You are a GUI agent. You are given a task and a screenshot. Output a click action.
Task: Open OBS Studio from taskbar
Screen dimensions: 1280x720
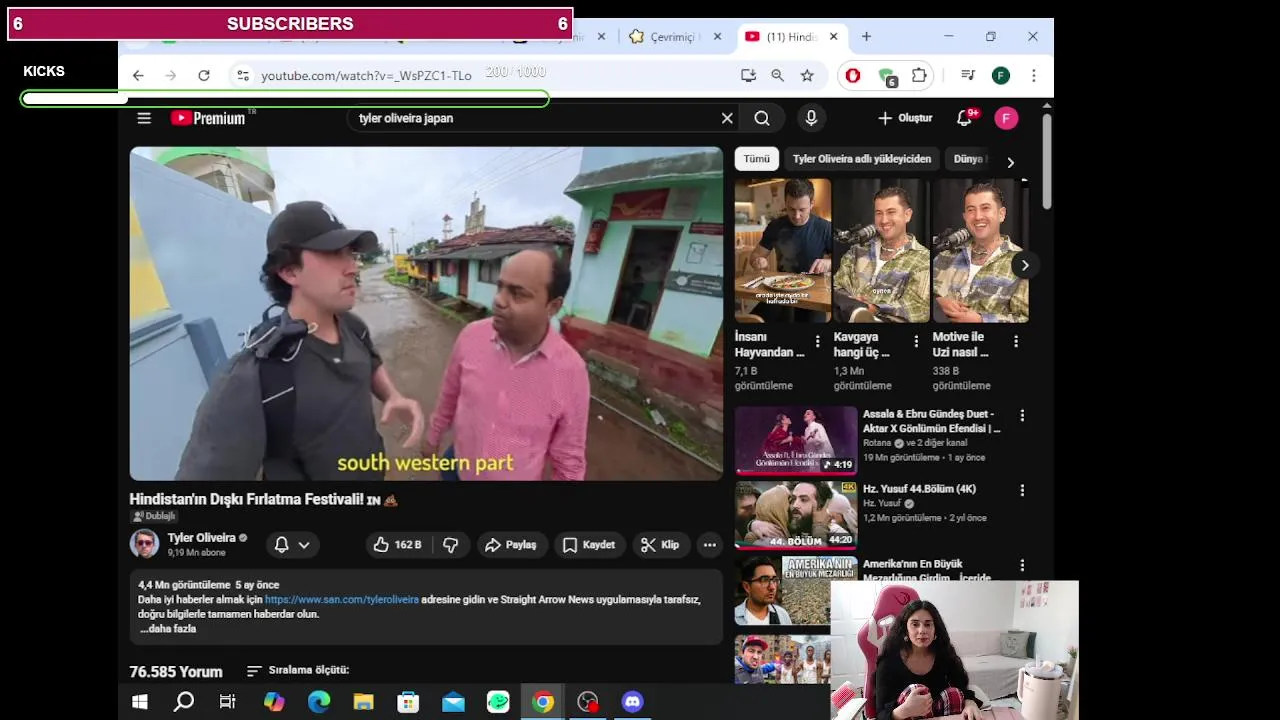pyautogui.click(x=588, y=702)
